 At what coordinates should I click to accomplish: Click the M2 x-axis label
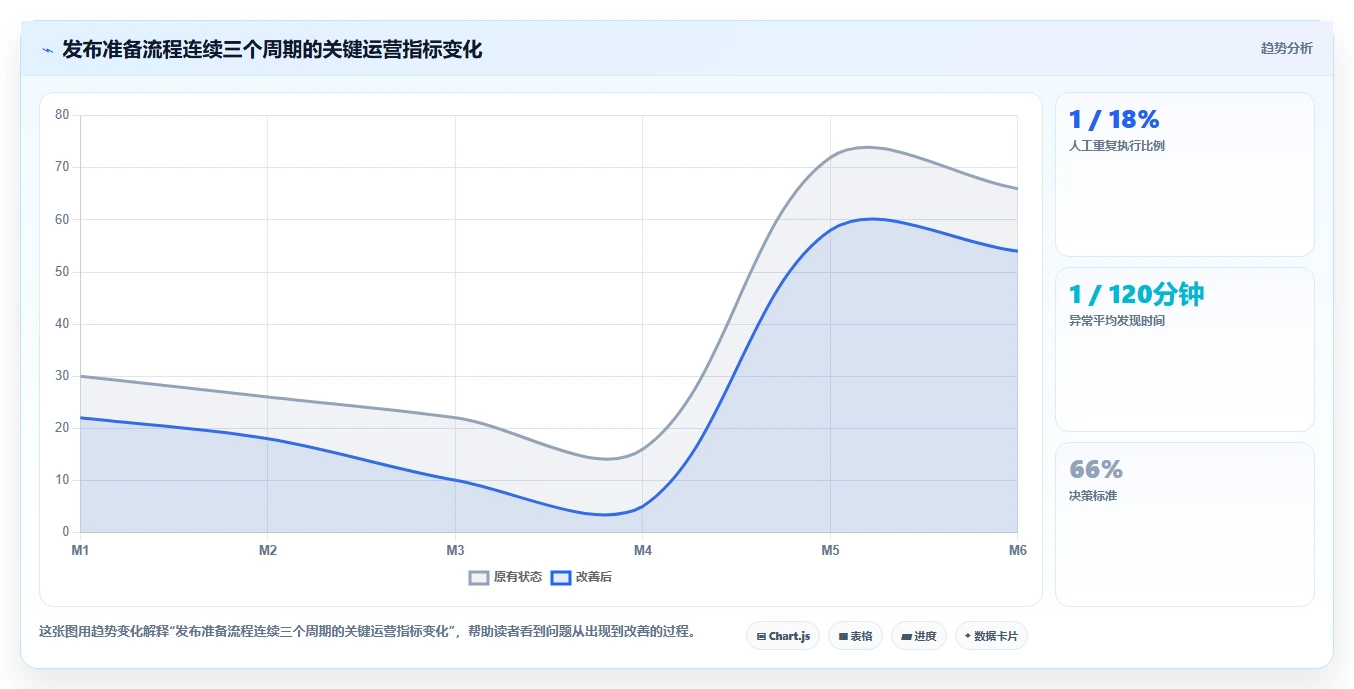pyautogui.click(x=268, y=550)
